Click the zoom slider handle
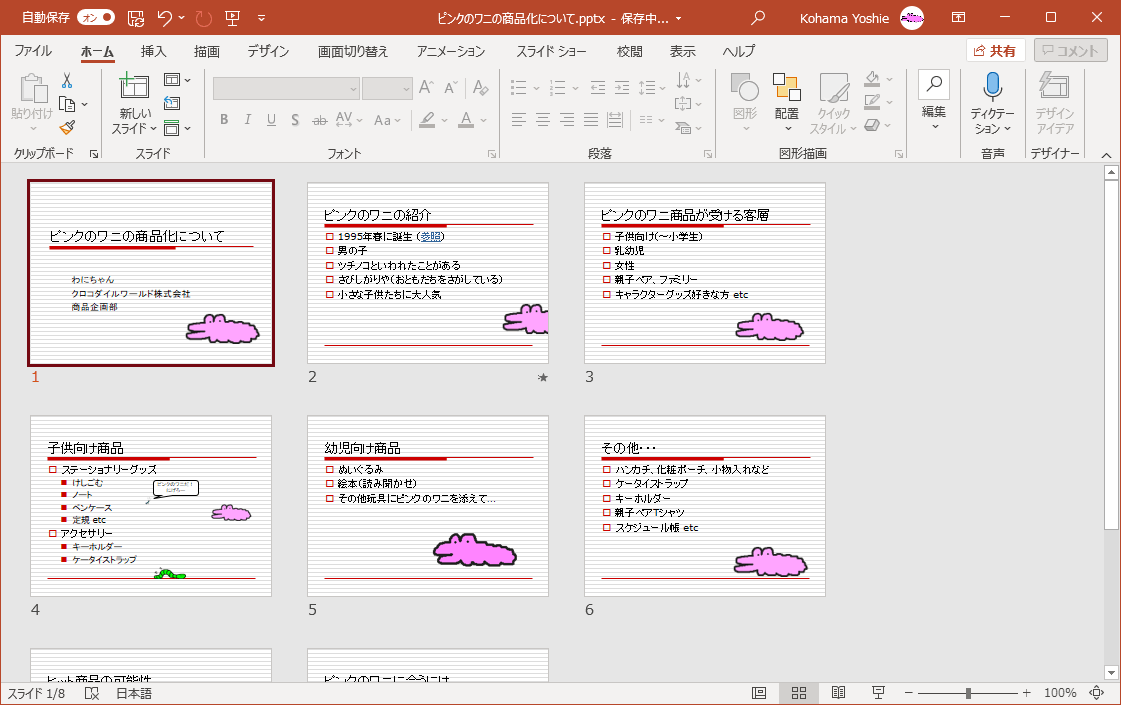 point(968,693)
